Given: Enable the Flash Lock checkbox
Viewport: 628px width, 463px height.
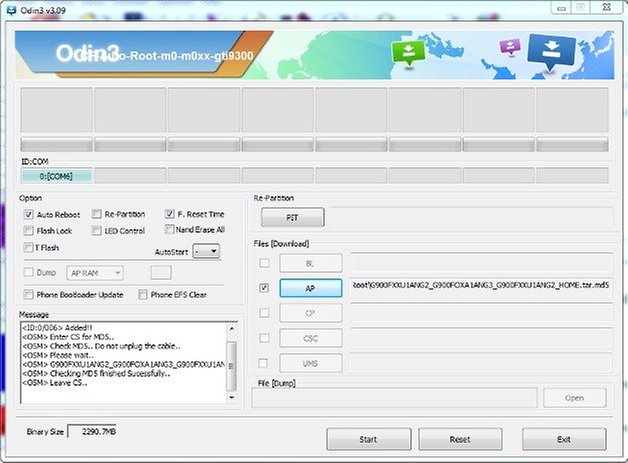Looking at the screenshot, I should point(28,231).
